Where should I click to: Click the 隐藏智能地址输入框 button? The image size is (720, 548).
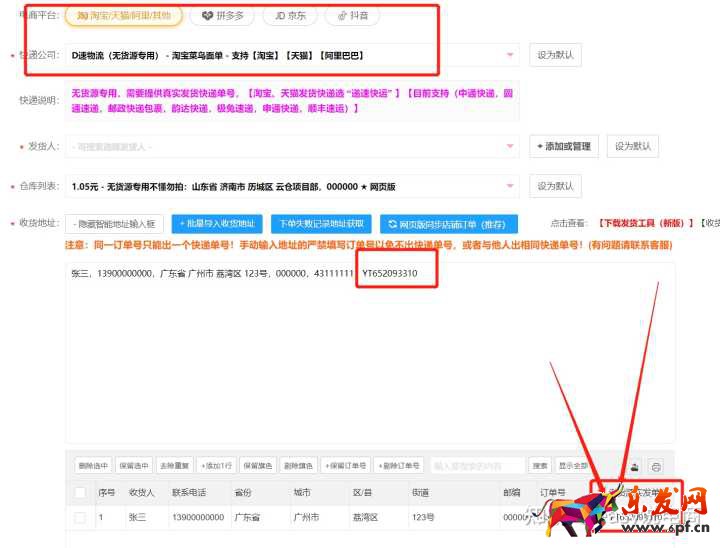(x=115, y=224)
